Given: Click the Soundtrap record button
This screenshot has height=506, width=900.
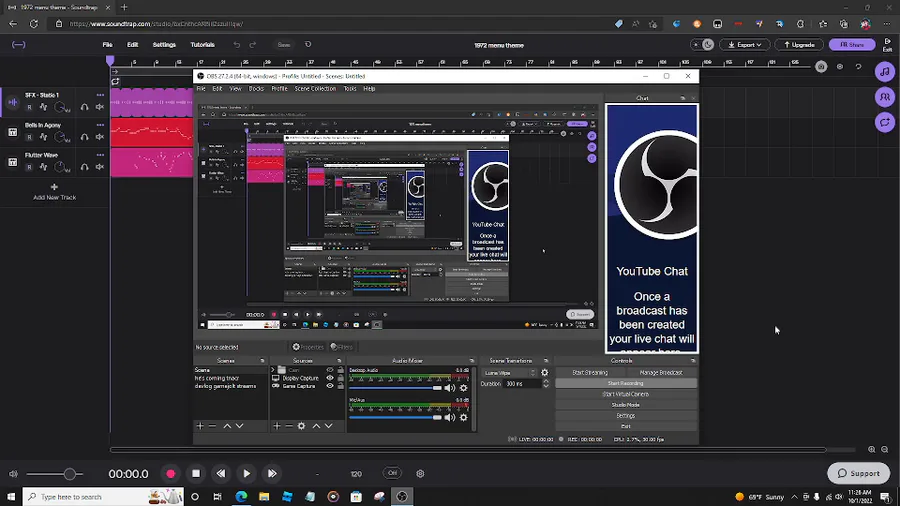Looking at the screenshot, I should point(170,474).
